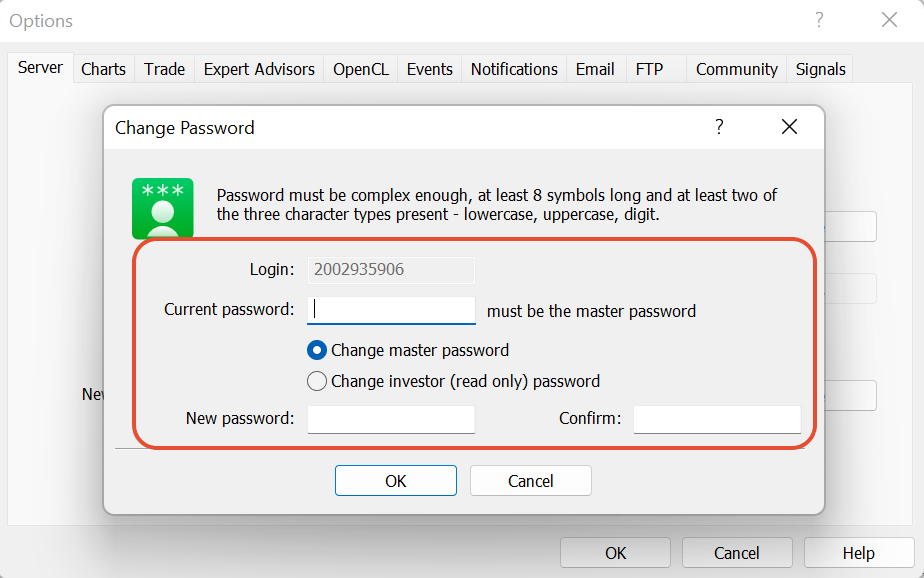Screen dimensions: 924x578
Task: Open the Signals tab
Action: tap(820, 69)
